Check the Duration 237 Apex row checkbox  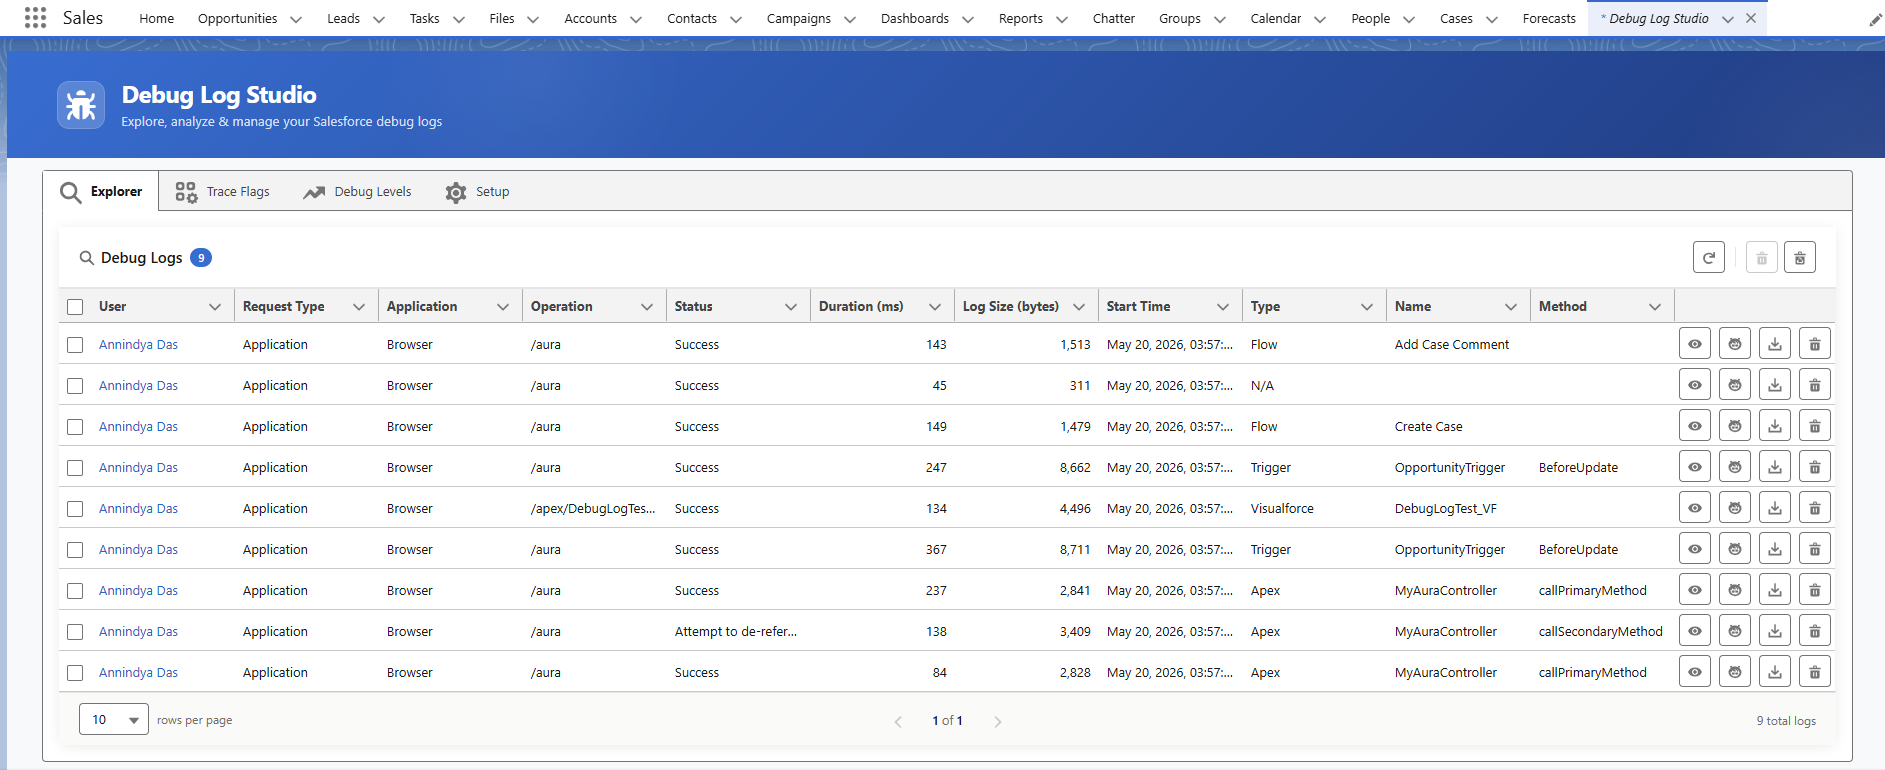coord(75,591)
